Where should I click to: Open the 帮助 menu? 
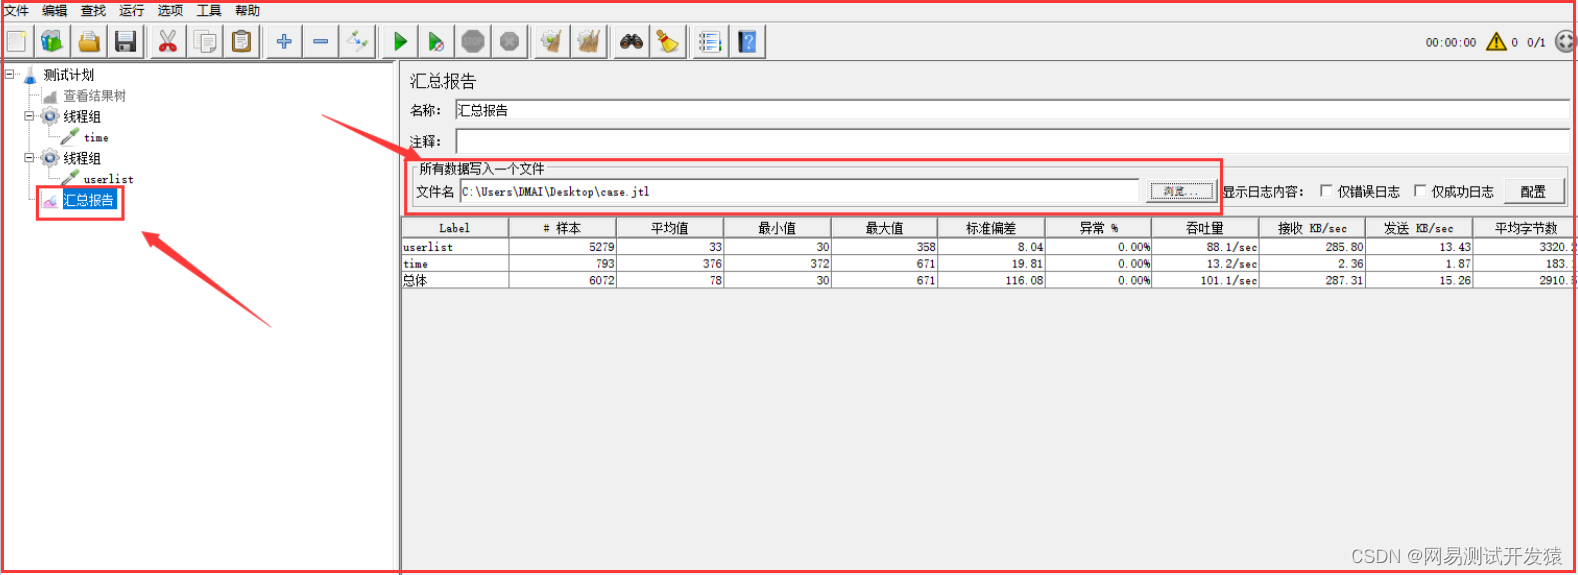click(247, 11)
